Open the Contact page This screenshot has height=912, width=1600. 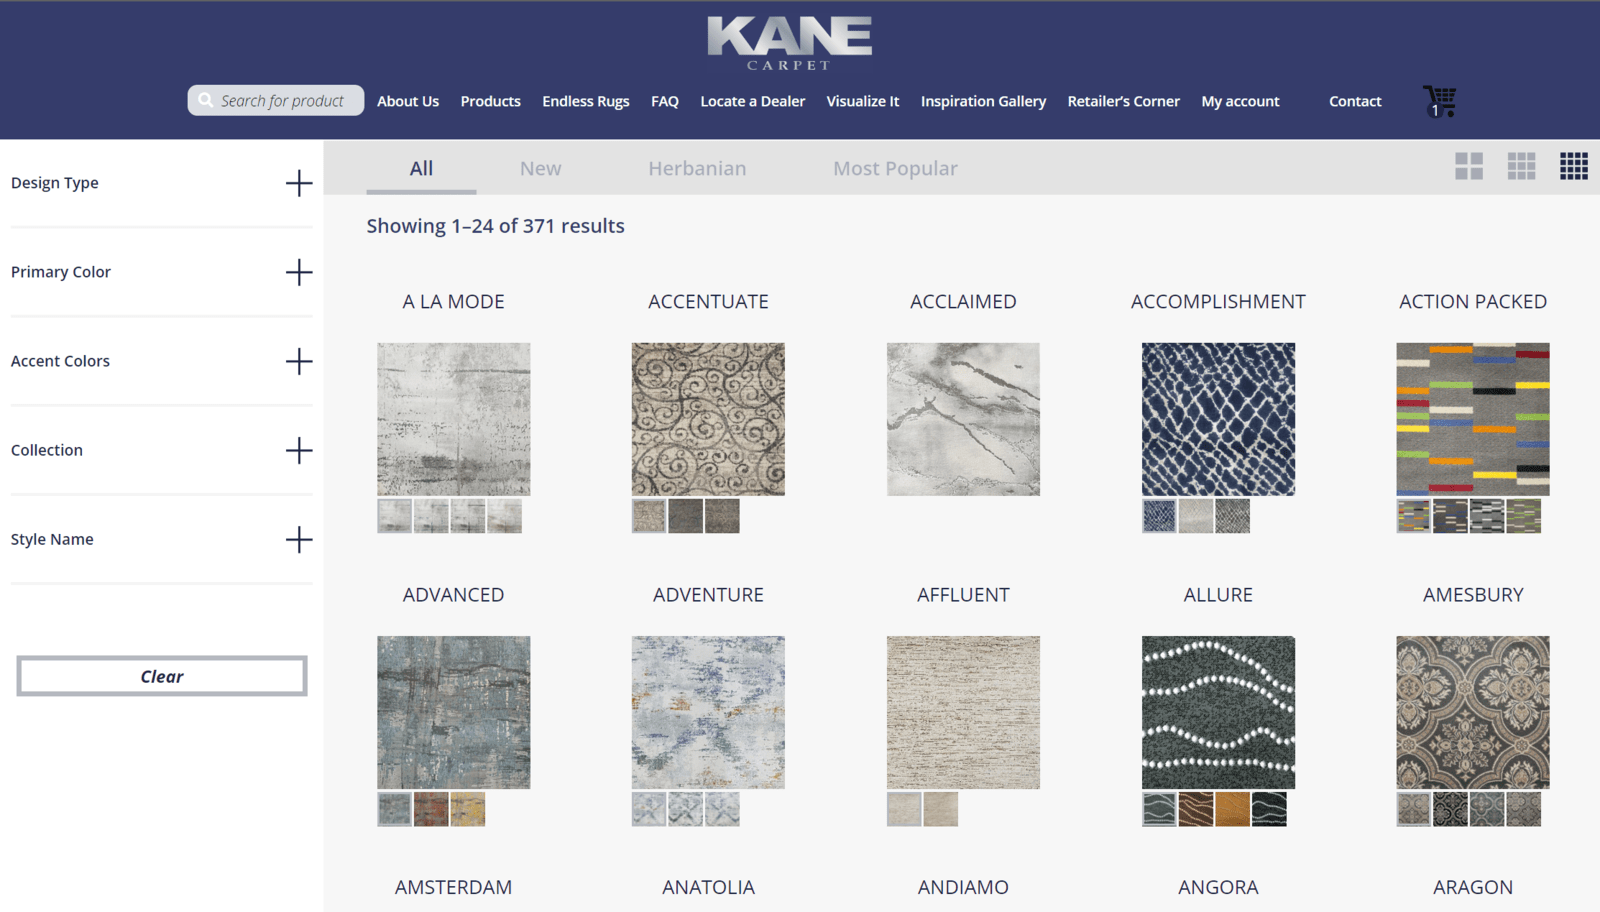coord(1355,101)
